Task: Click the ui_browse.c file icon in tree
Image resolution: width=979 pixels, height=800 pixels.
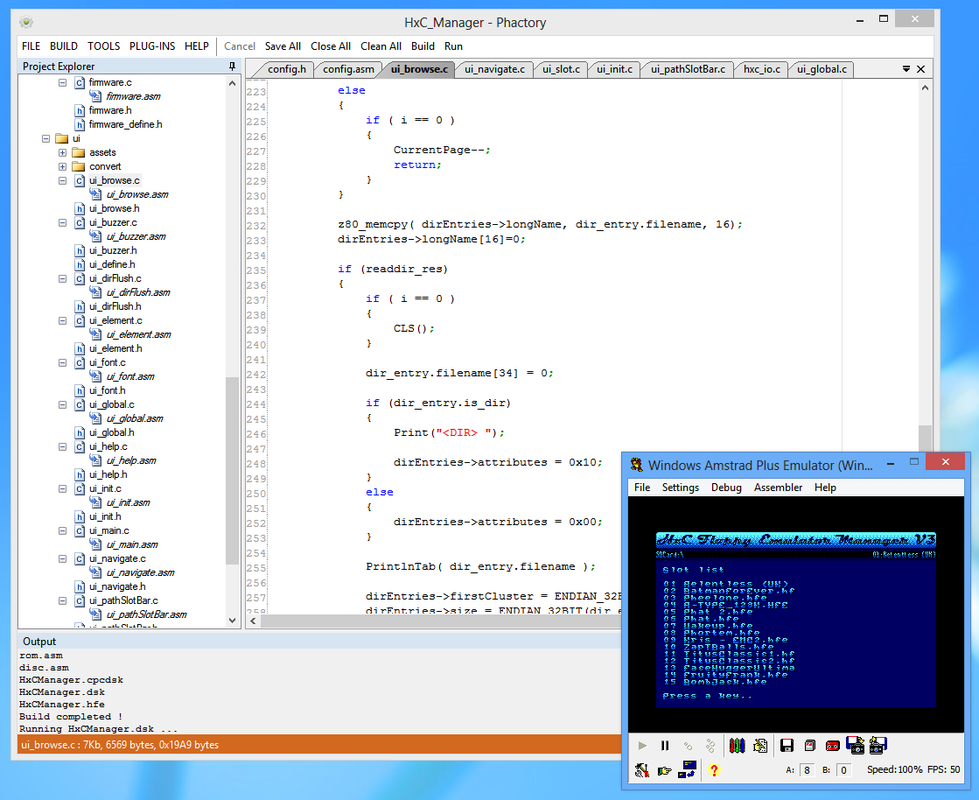Action: (x=80, y=180)
